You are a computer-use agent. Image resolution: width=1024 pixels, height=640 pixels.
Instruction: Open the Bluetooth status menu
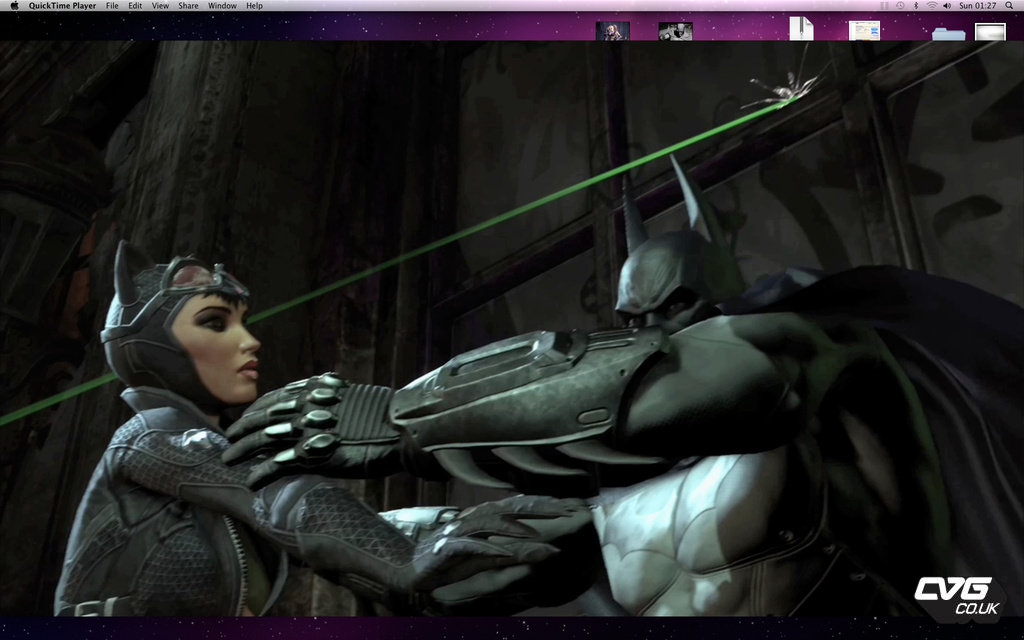point(916,6)
